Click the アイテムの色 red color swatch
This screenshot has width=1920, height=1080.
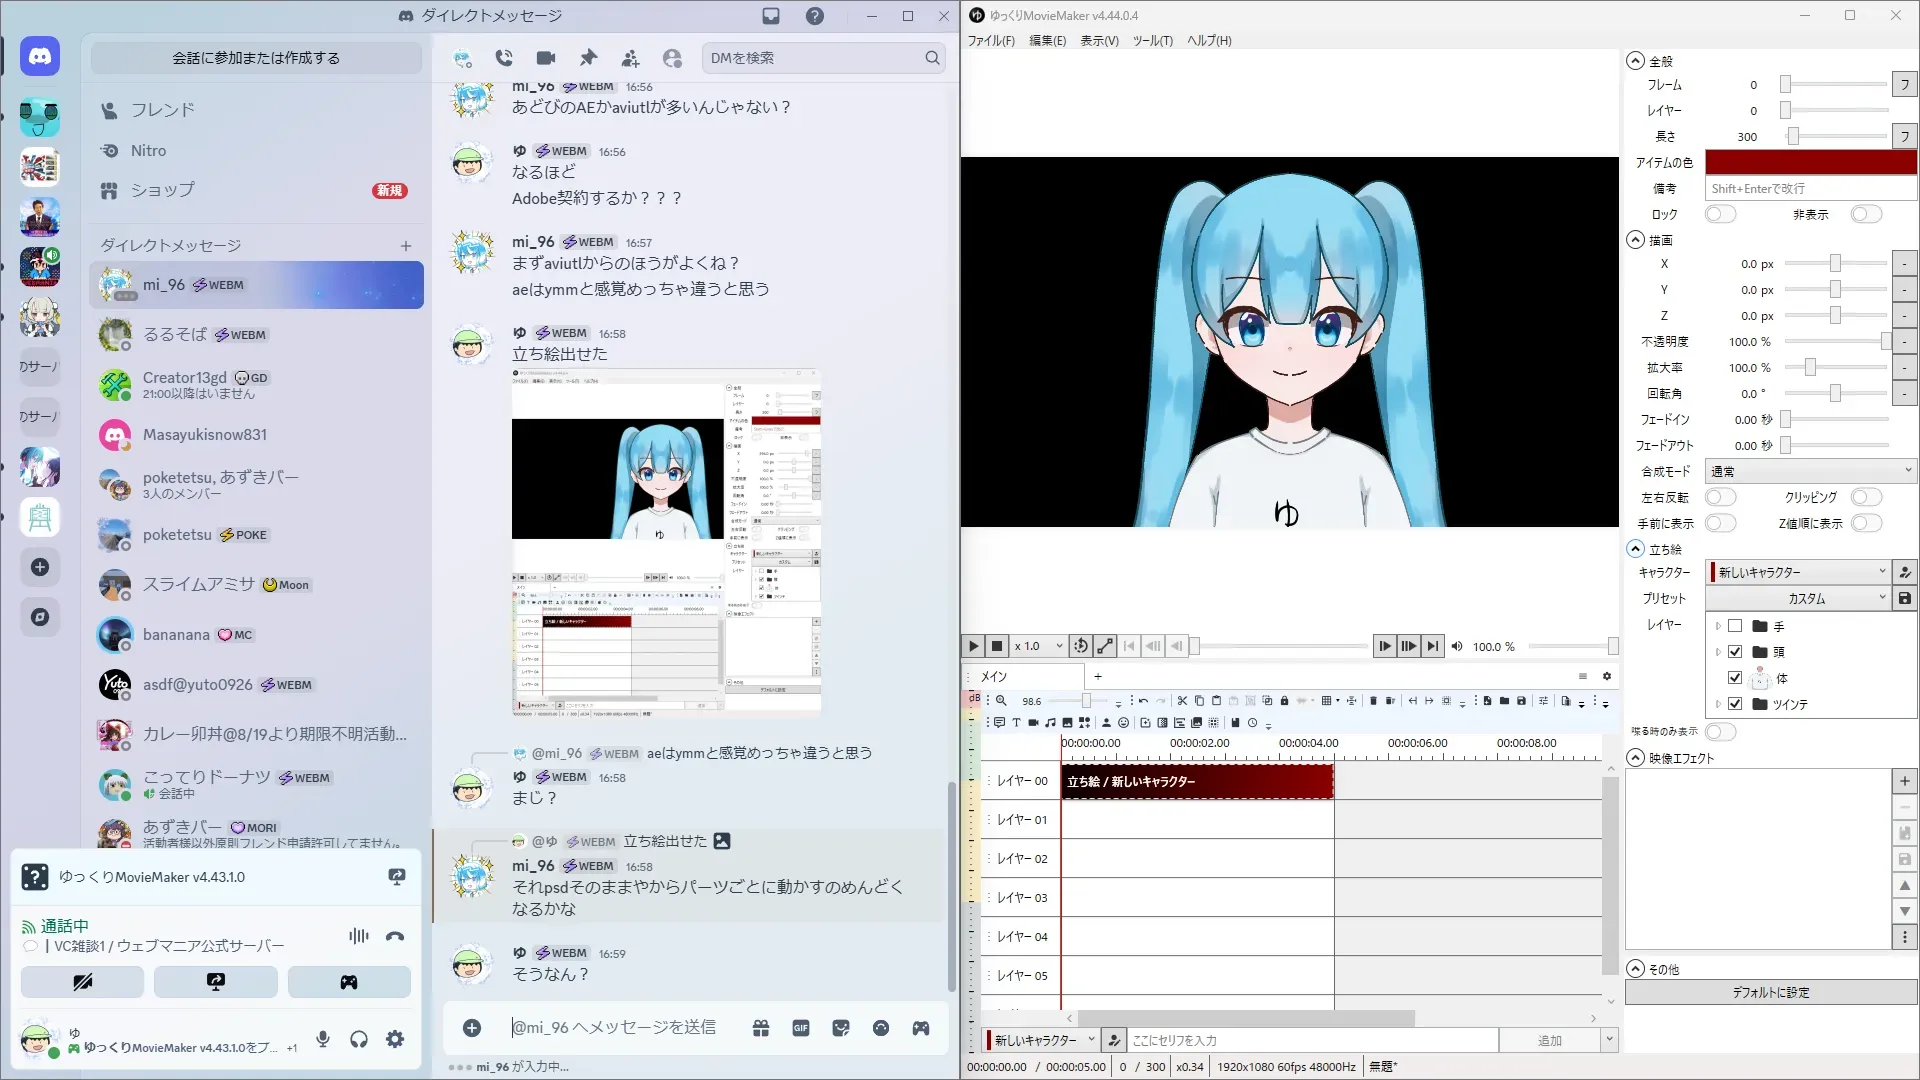point(1810,162)
